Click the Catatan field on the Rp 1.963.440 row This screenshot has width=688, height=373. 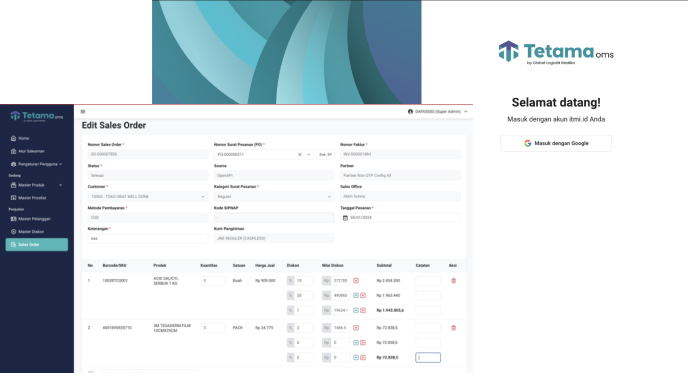pyautogui.click(x=428, y=295)
